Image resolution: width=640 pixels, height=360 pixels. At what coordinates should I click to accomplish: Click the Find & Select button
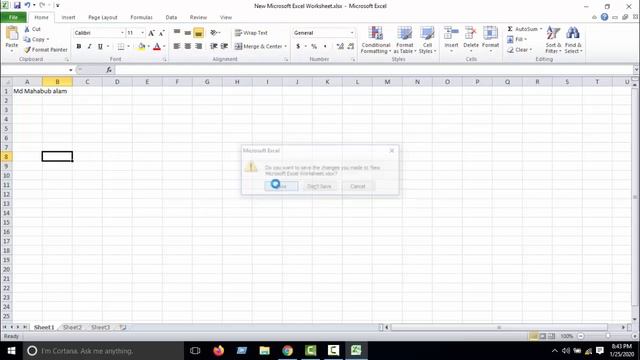pyautogui.click(x=573, y=40)
